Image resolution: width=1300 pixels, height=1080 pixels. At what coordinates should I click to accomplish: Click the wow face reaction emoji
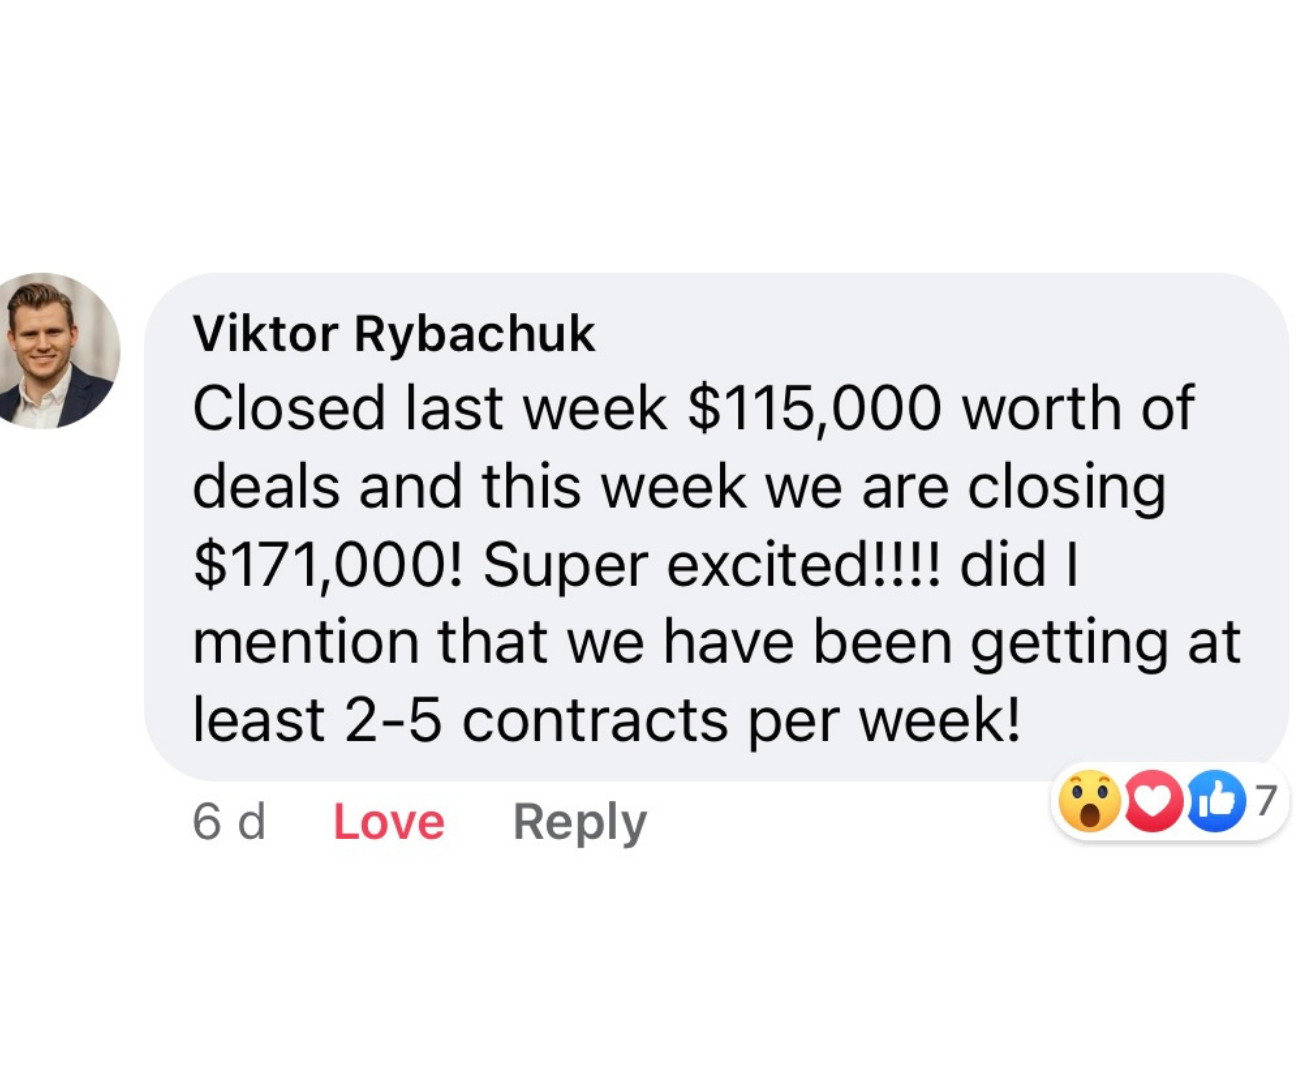click(x=1089, y=802)
